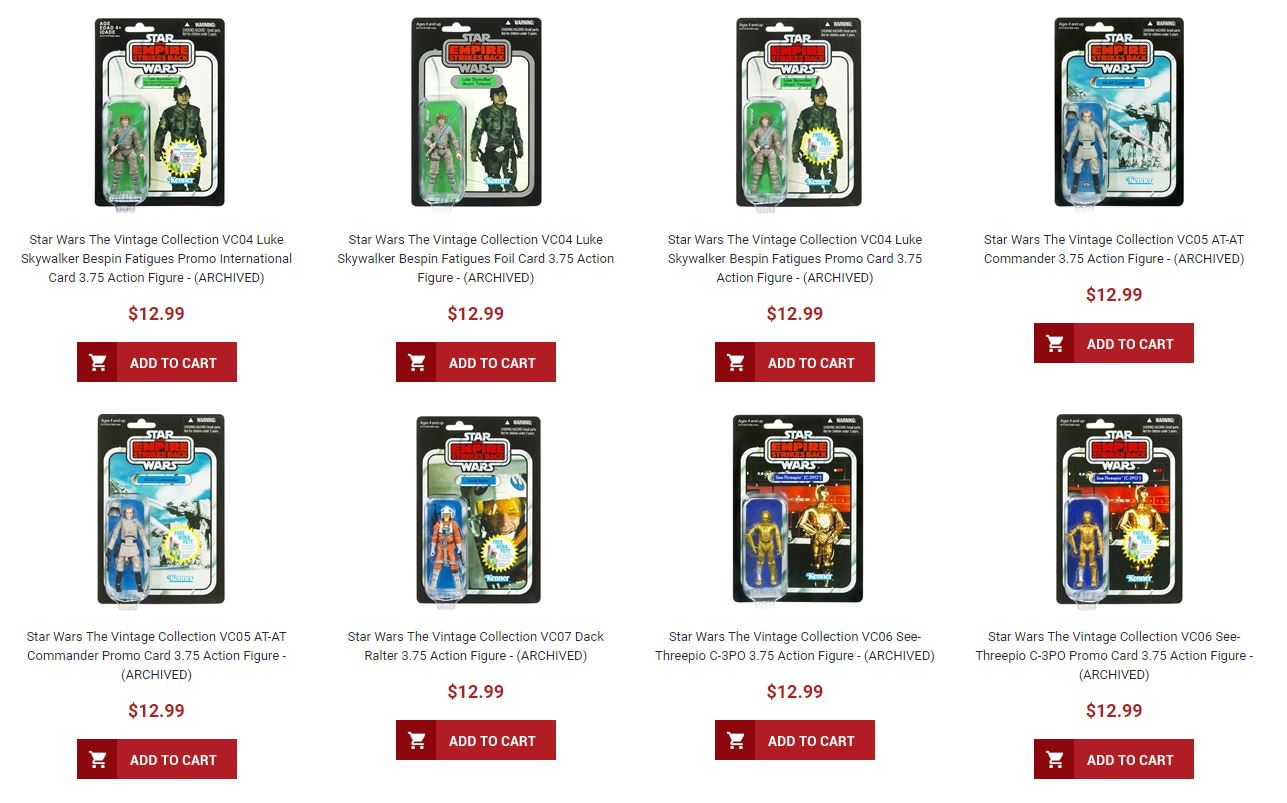Viewport: 1287px width, 803px height.
Task: Click cart icon for Luke Bespin Promo International Card
Action: click(97, 362)
